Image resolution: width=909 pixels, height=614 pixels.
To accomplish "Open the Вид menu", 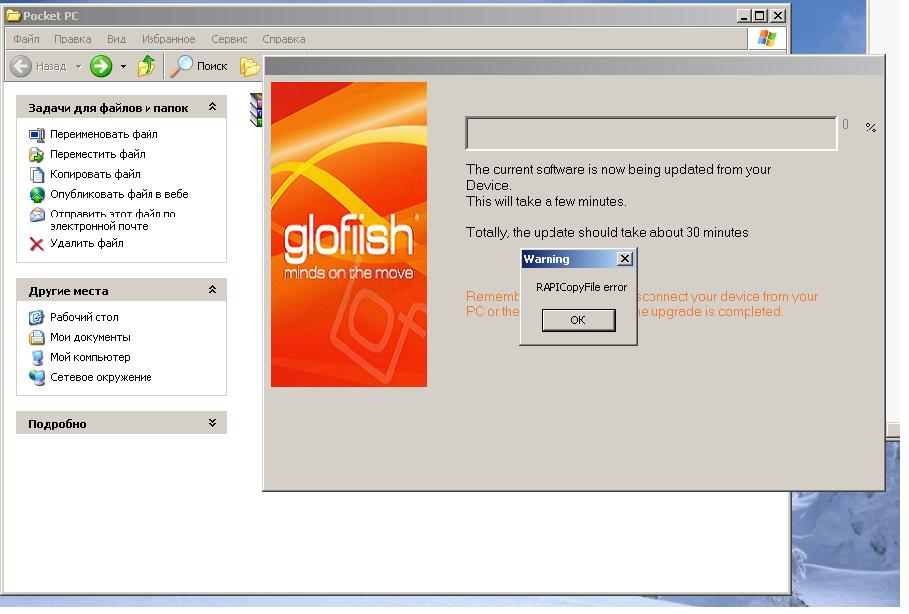I will [x=117, y=39].
